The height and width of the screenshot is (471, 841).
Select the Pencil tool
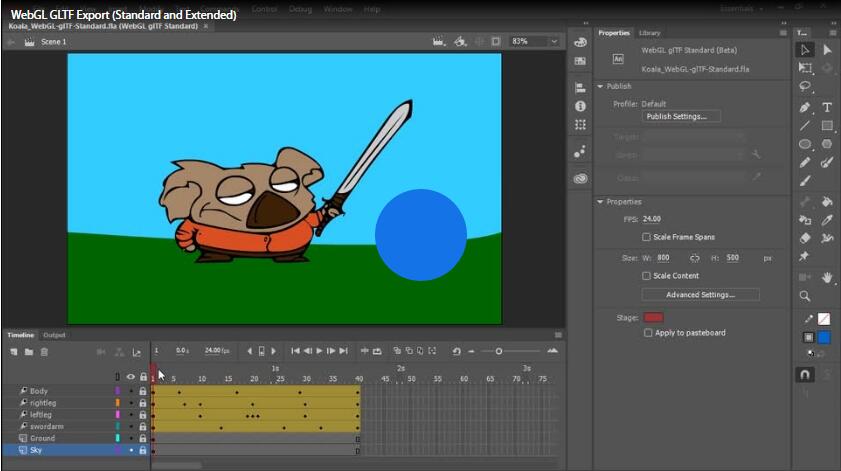coord(805,163)
